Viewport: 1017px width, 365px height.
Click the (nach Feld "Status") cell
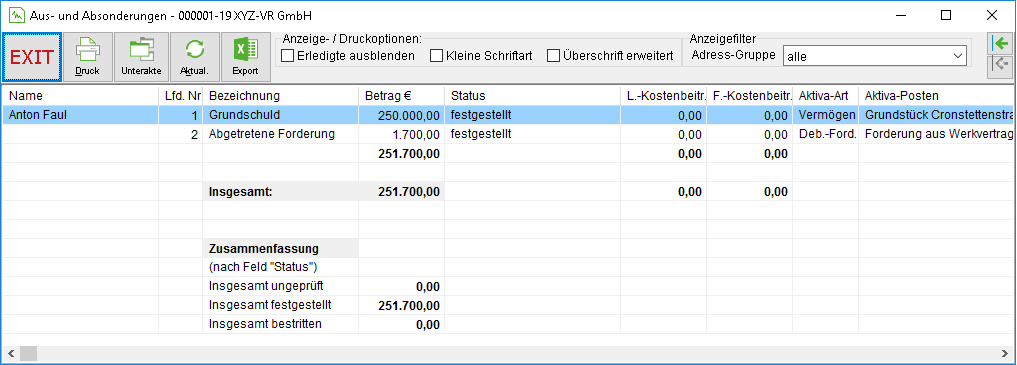point(281,267)
